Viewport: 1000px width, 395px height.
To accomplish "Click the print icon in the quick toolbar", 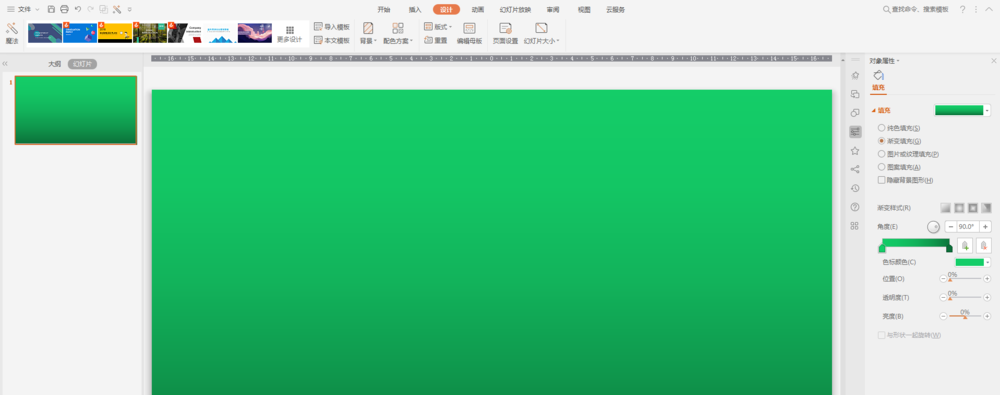I will click(x=64, y=10).
